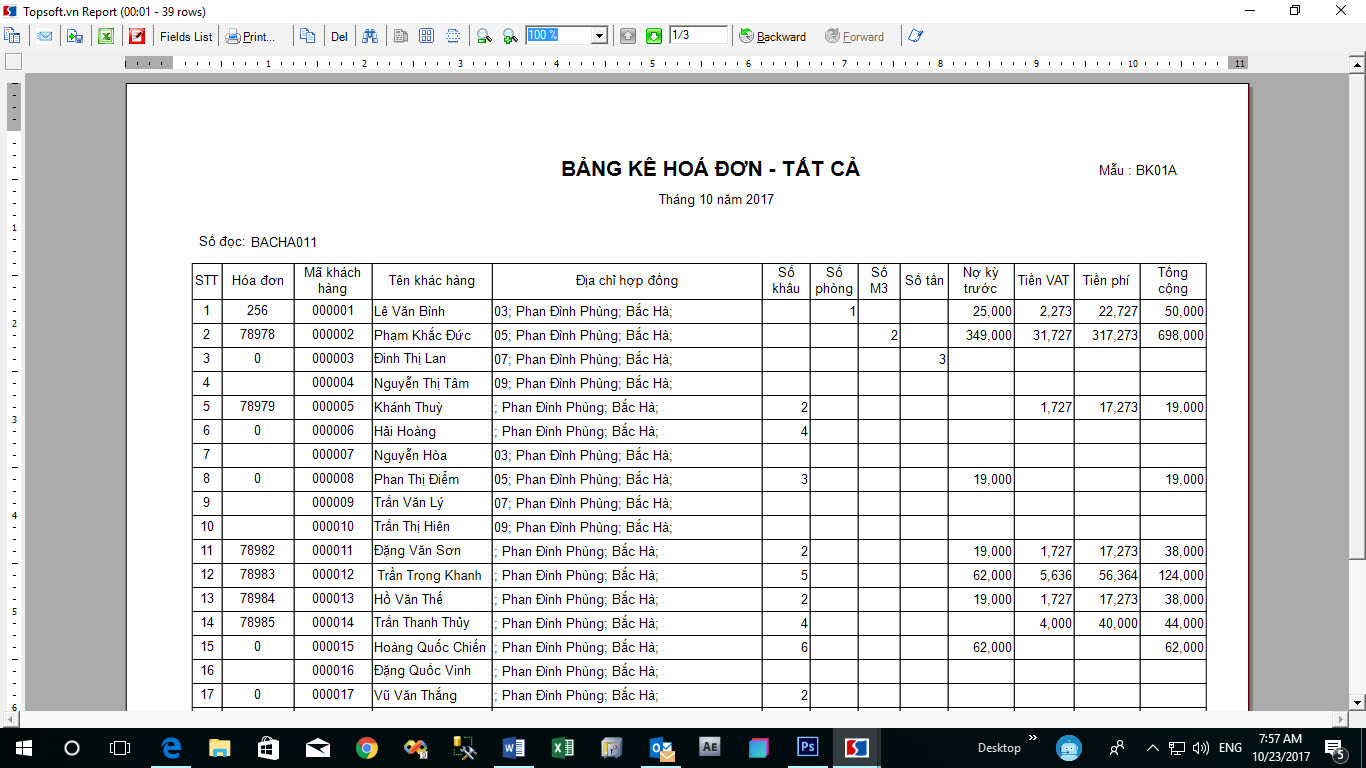Open find with the binoculars icon
The width and height of the screenshot is (1366, 768).
(x=370, y=36)
